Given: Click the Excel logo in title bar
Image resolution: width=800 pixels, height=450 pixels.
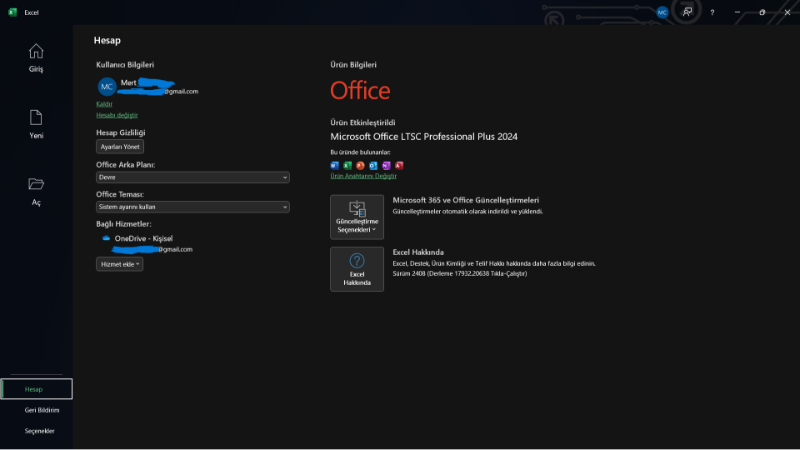Looking at the screenshot, I should (x=12, y=12).
